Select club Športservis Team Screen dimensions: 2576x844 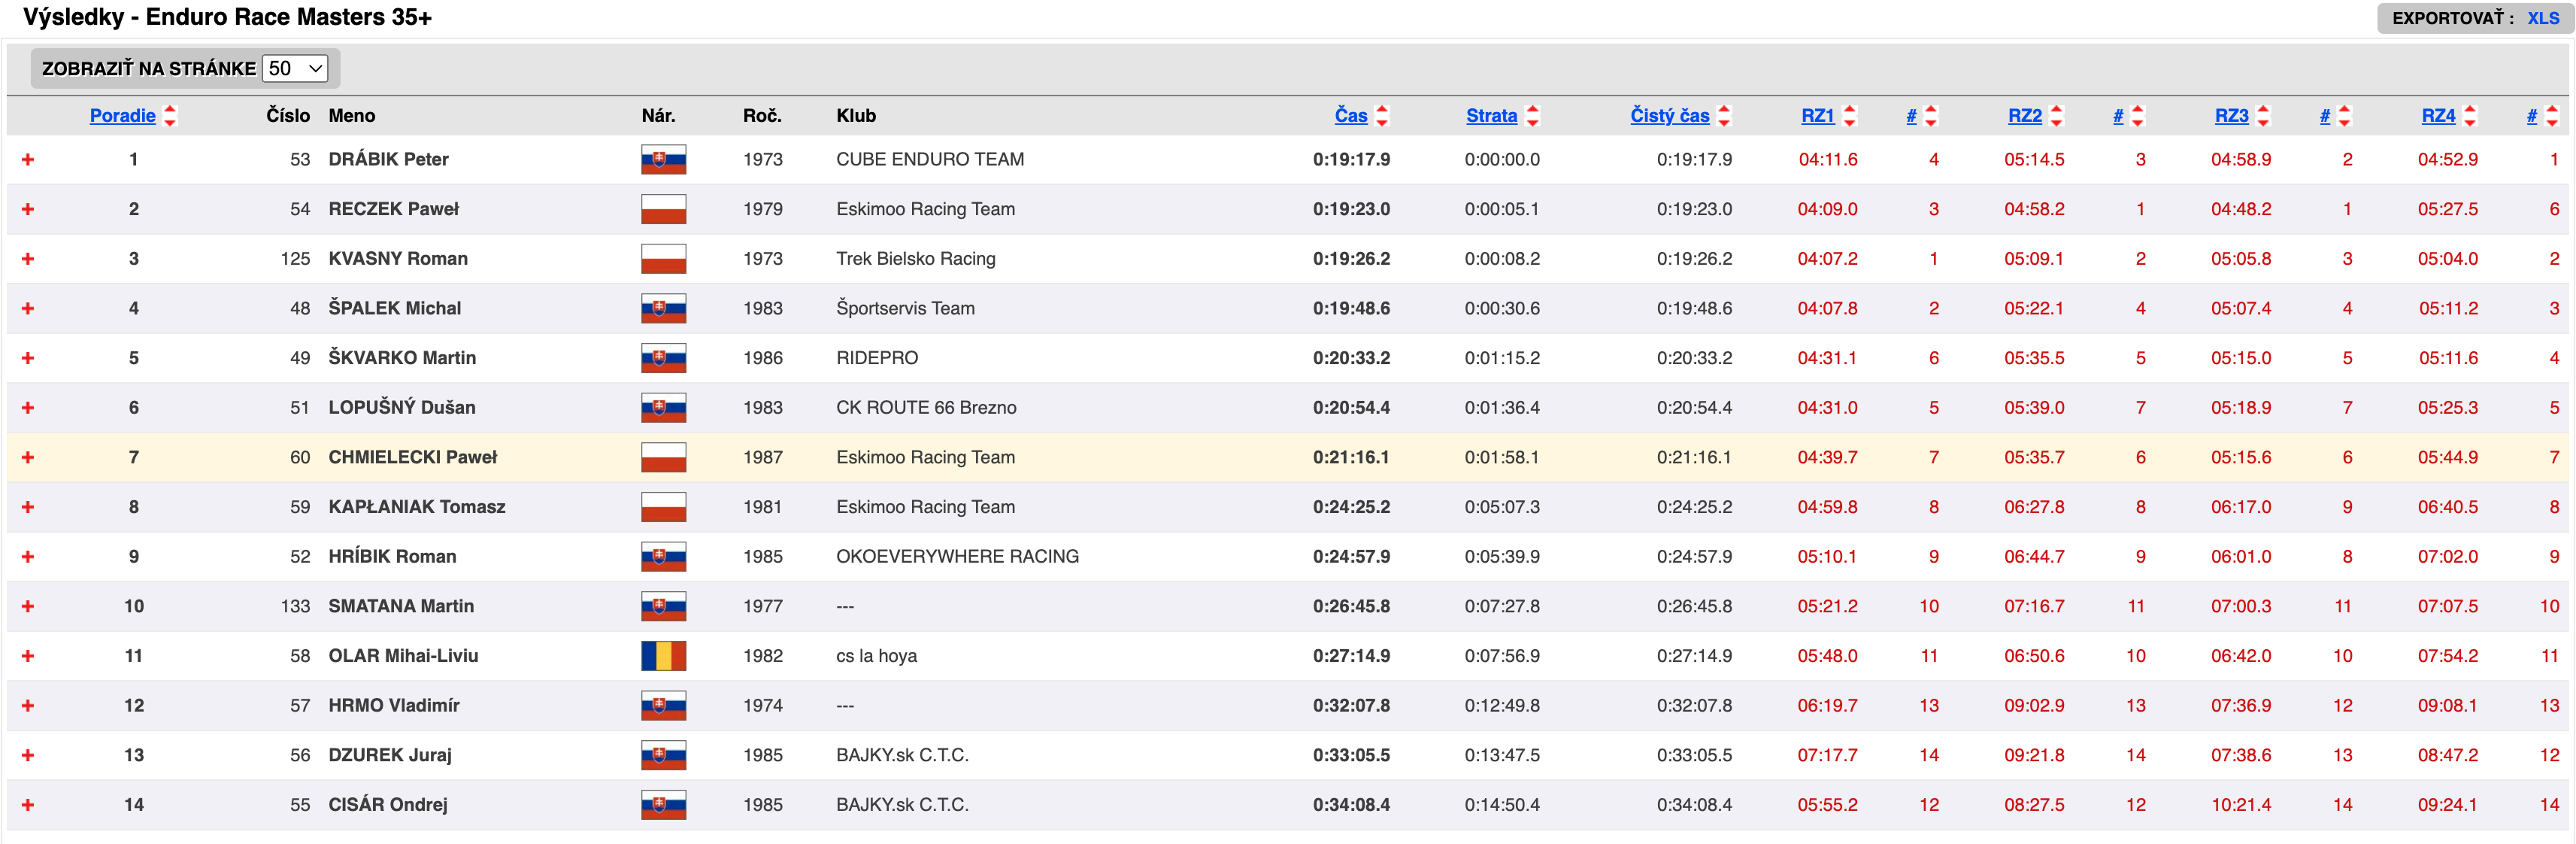tap(905, 308)
